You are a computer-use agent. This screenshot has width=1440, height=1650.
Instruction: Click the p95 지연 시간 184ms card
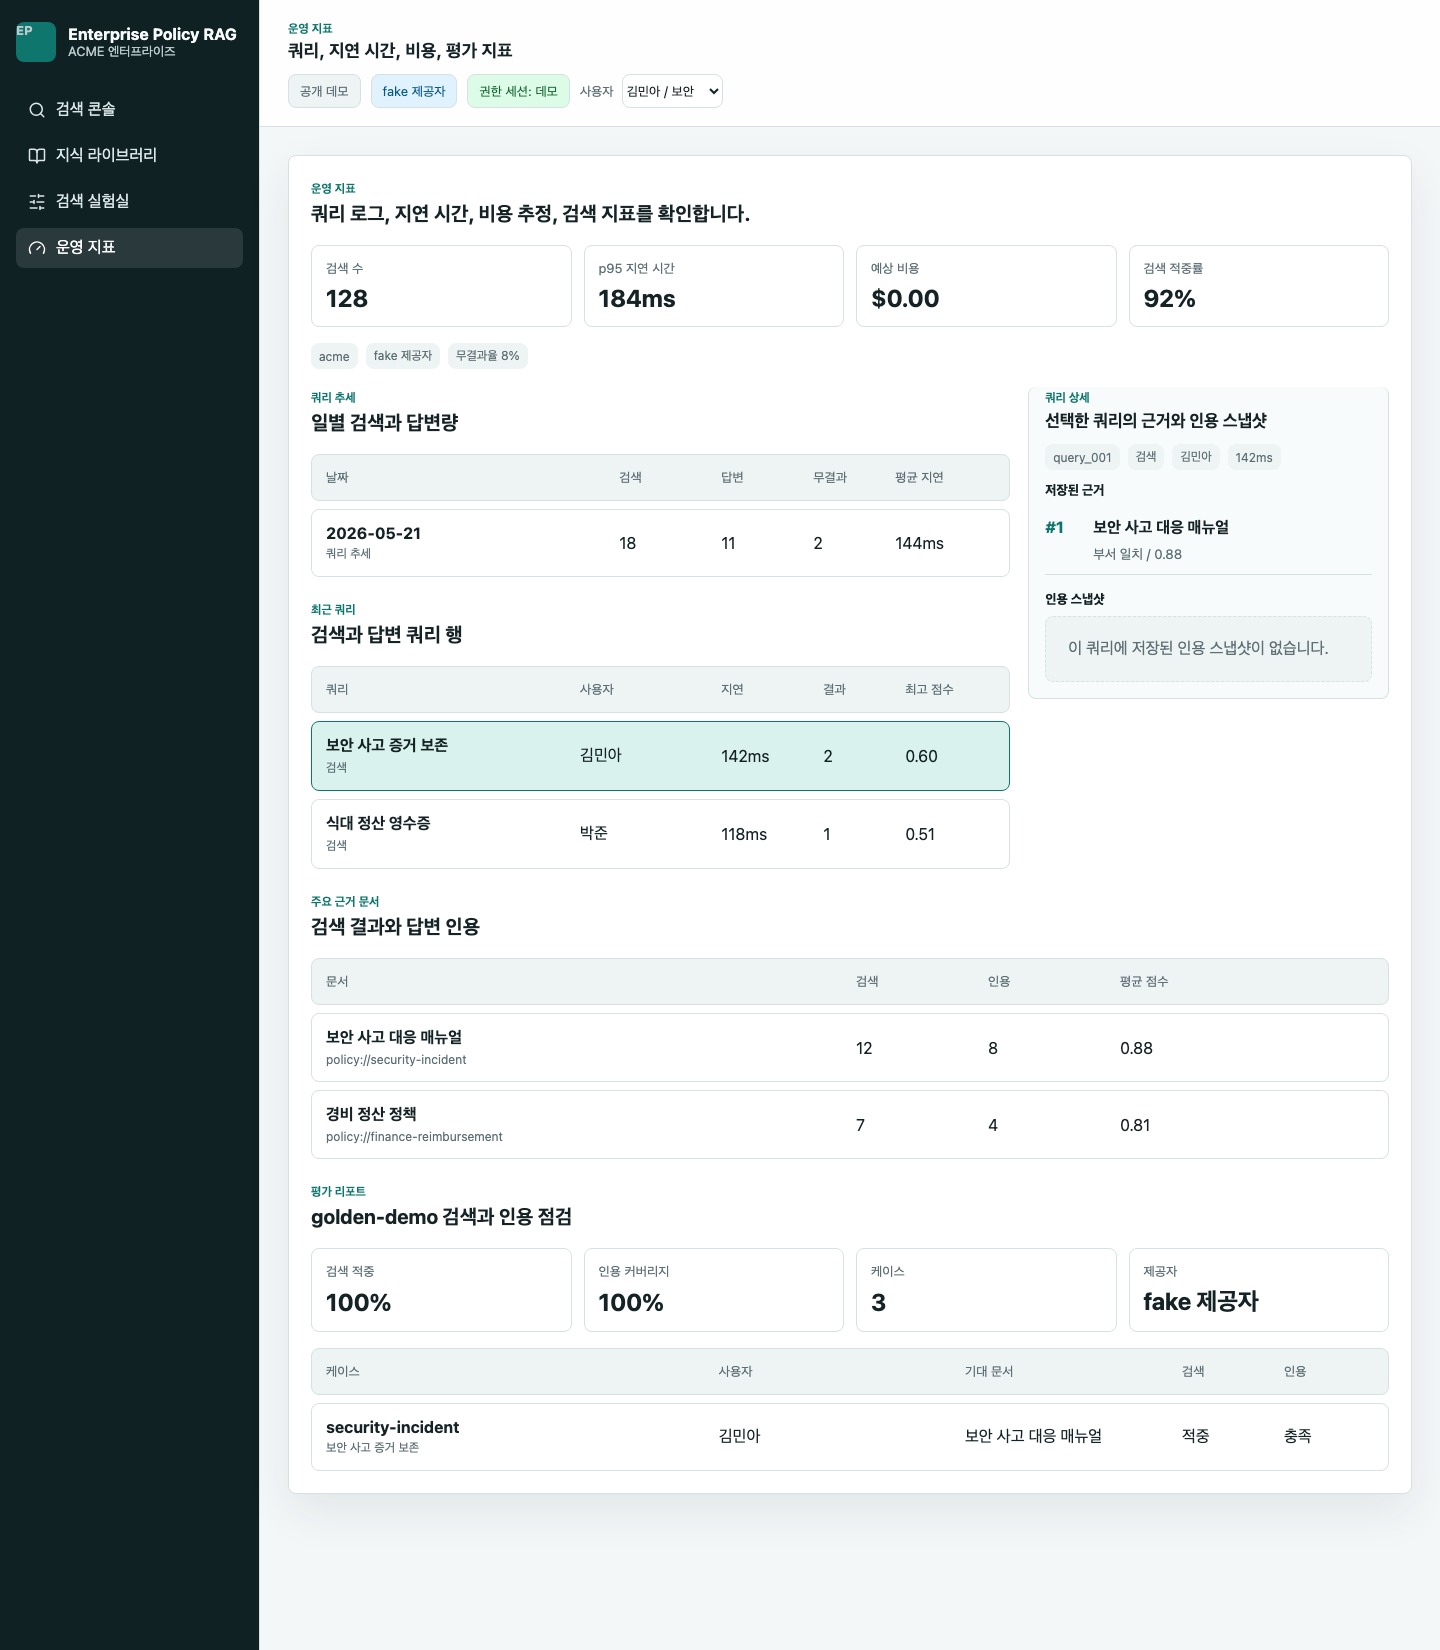point(714,286)
